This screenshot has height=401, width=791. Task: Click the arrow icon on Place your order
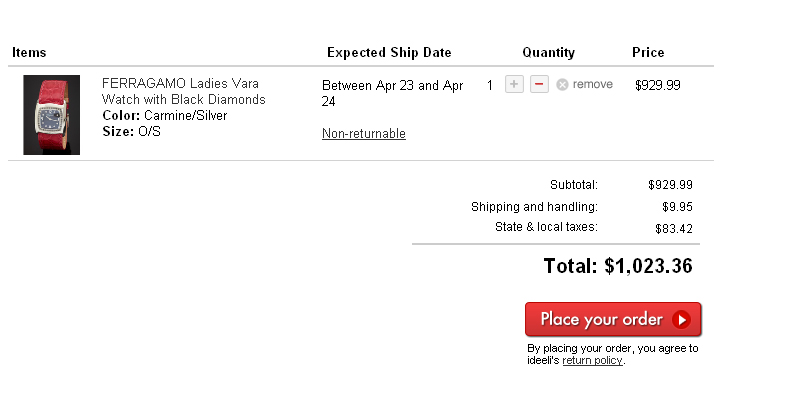[682, 319]
